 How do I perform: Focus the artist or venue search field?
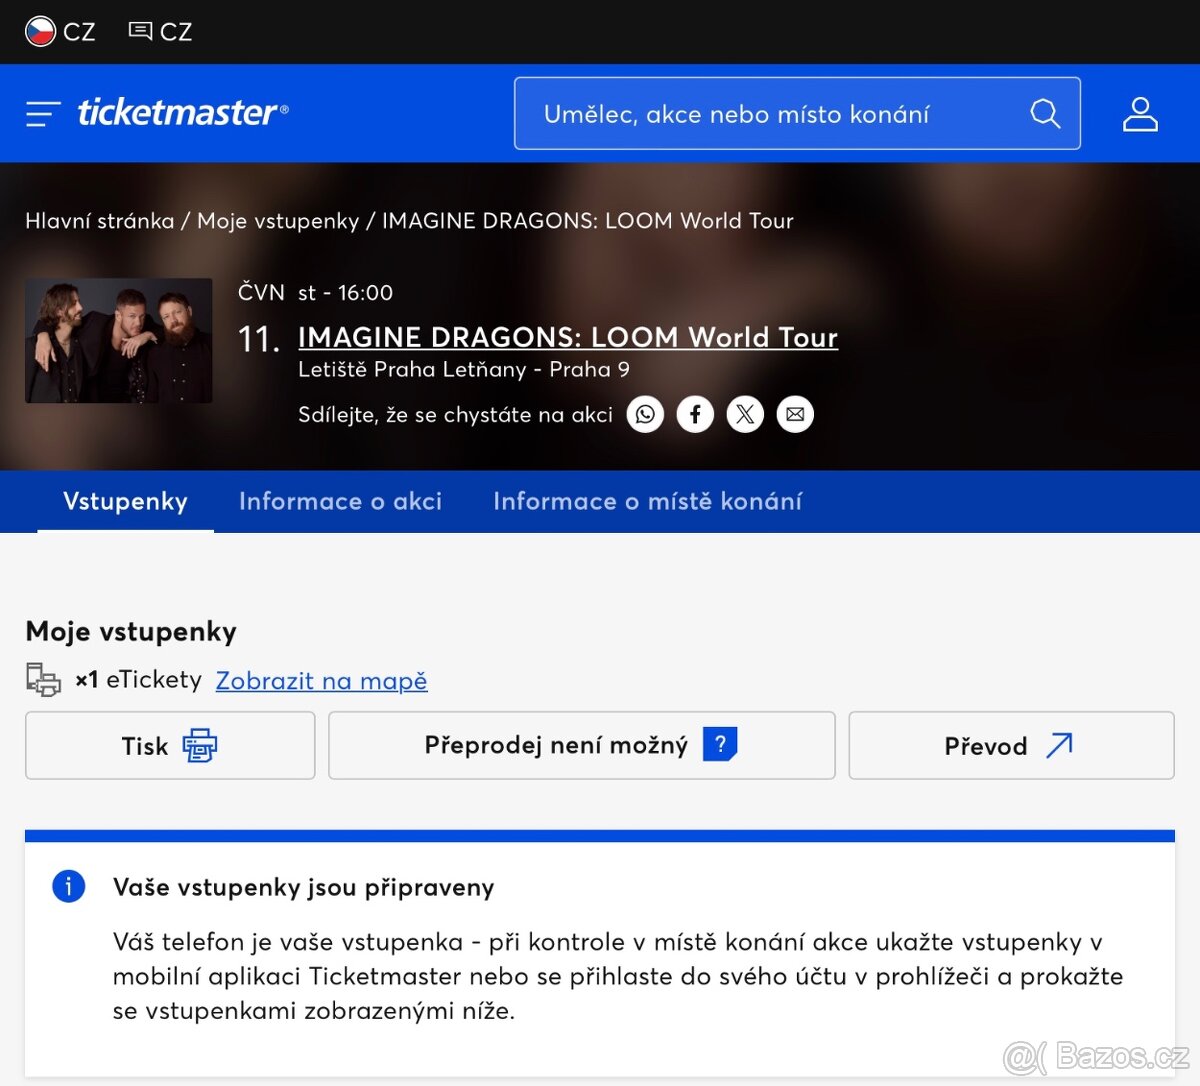pos(797,114)
